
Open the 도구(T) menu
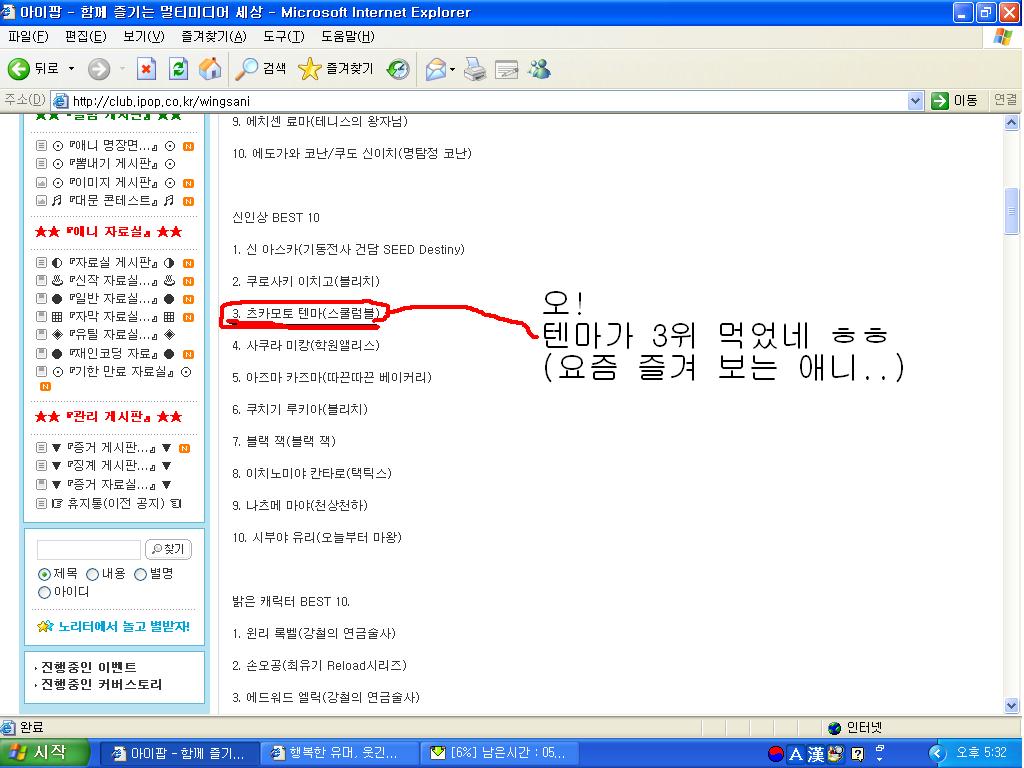pos(283,37)
